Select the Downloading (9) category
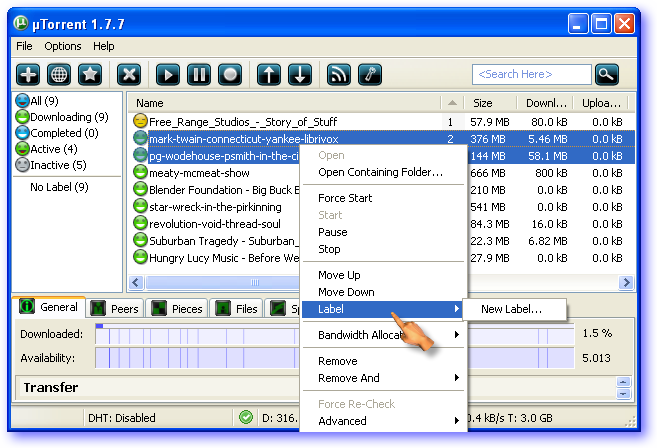The height and width of the screenshot is (448, 657). coord(62,117)
